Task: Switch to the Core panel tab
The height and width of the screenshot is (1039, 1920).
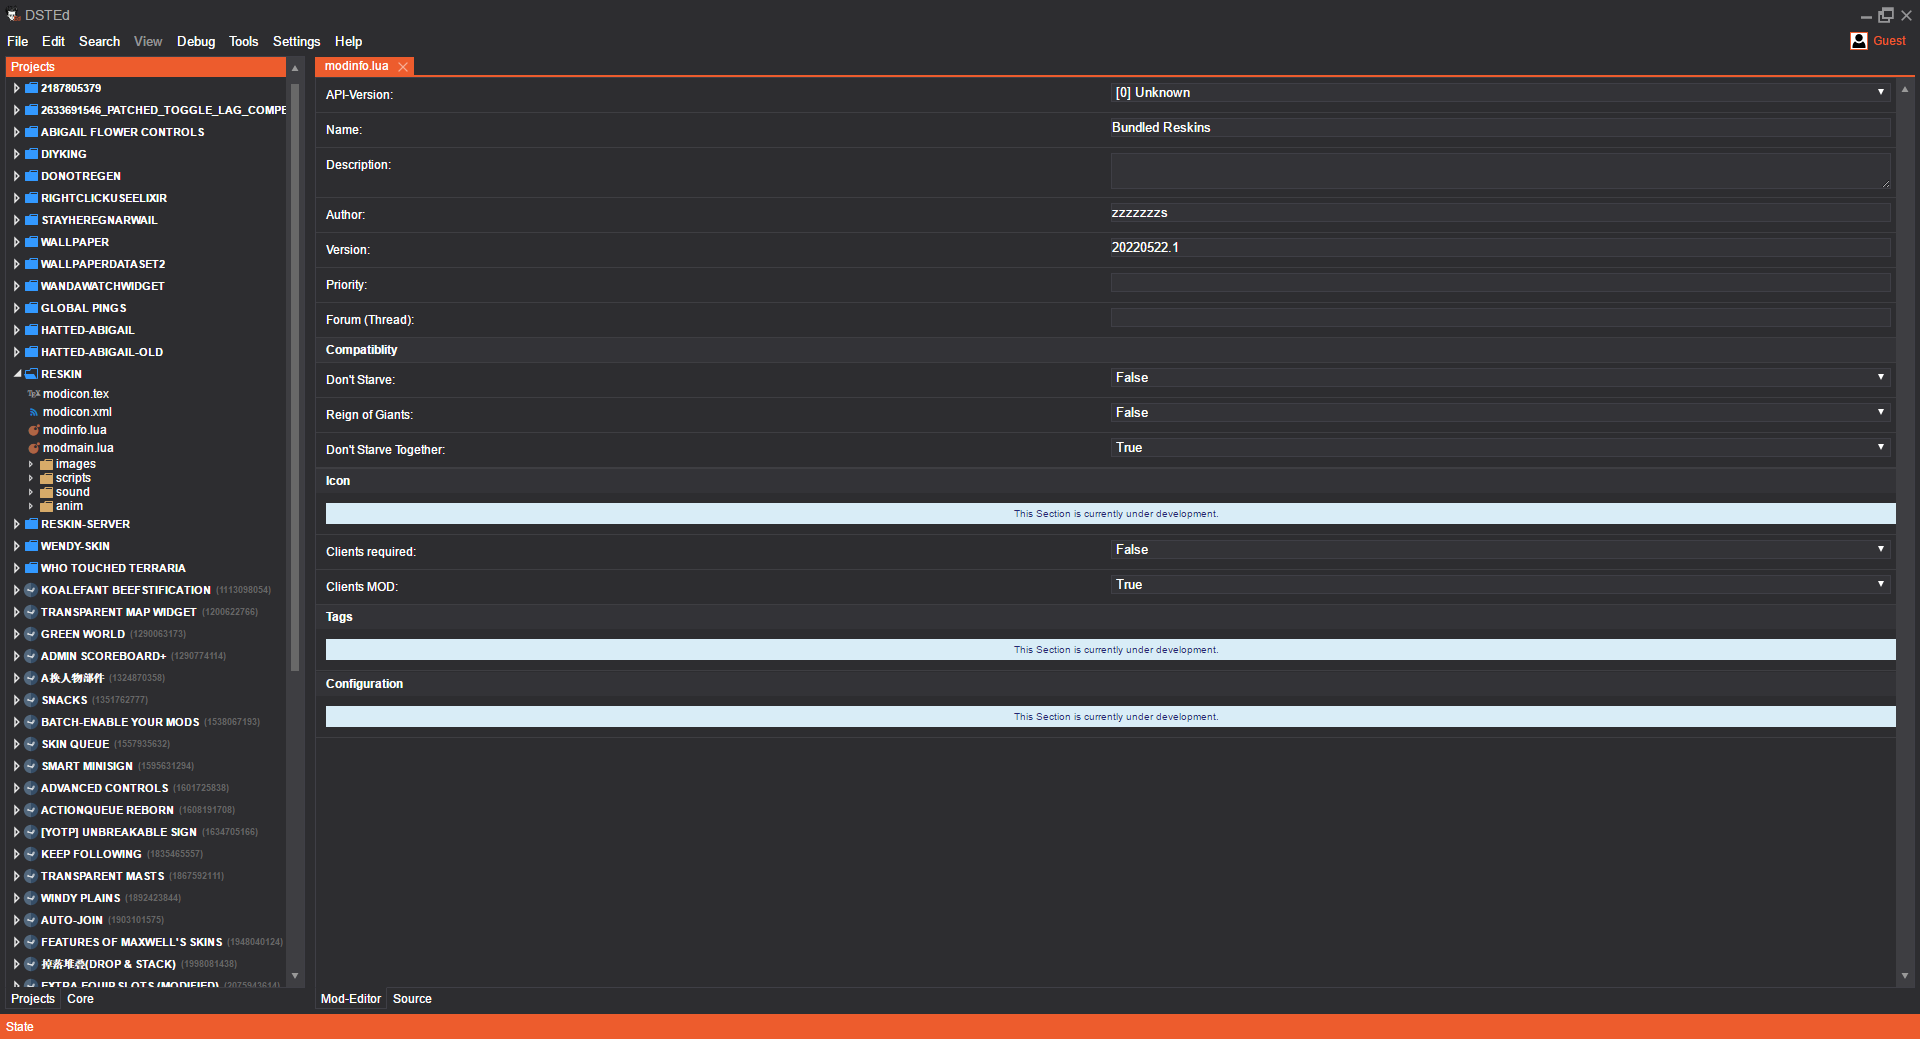Action: click(x=80, y=999)
